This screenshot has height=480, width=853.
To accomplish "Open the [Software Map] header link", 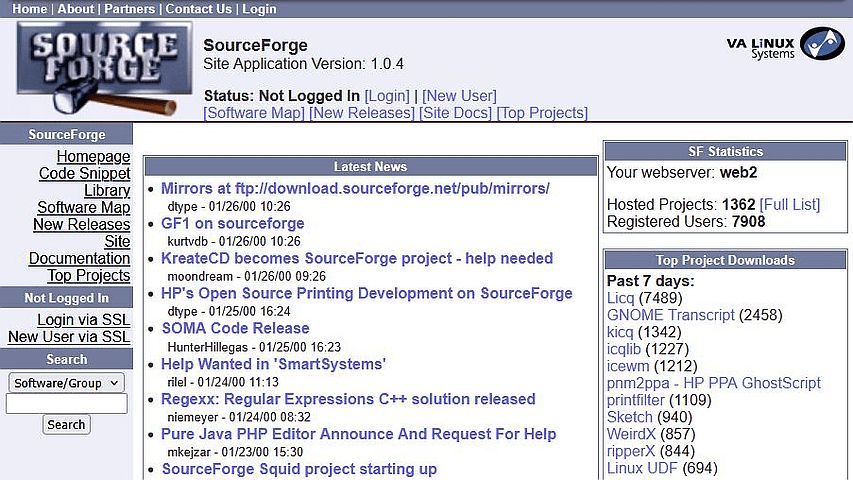I will coord(254,113).
